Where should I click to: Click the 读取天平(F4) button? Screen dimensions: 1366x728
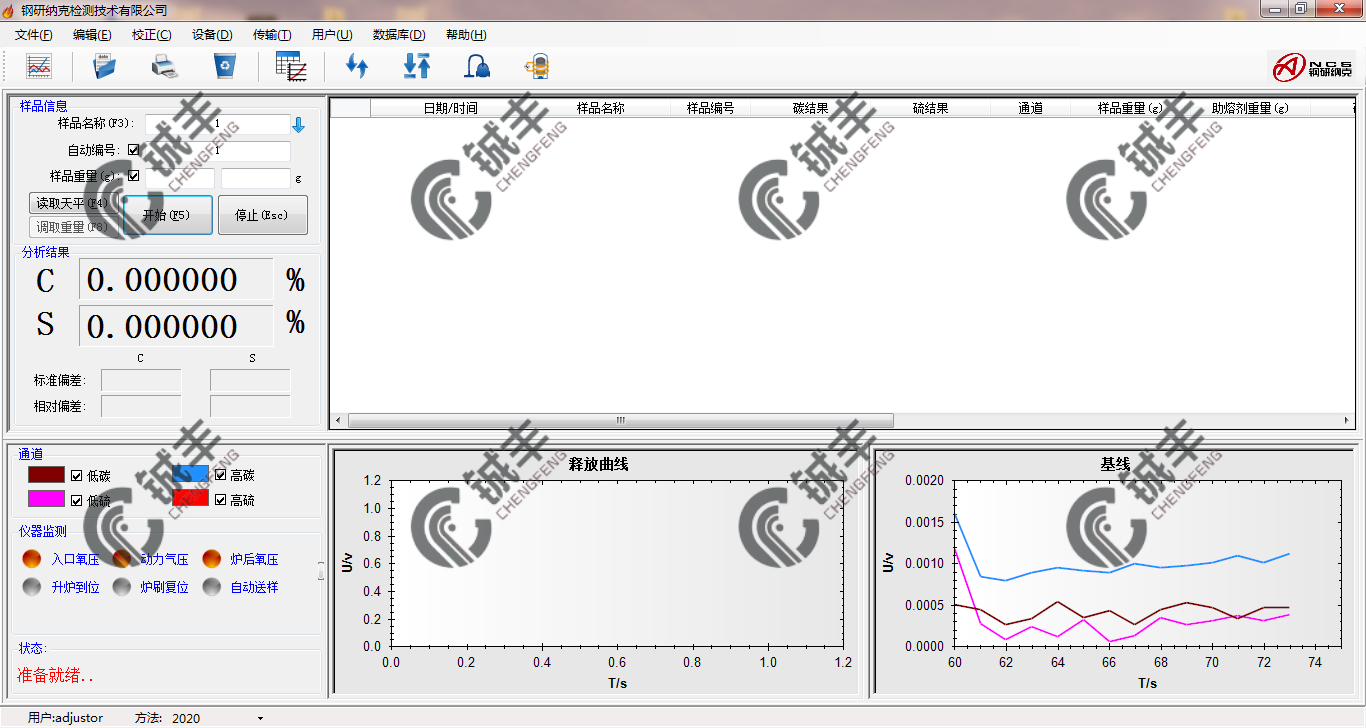point(73,203)
